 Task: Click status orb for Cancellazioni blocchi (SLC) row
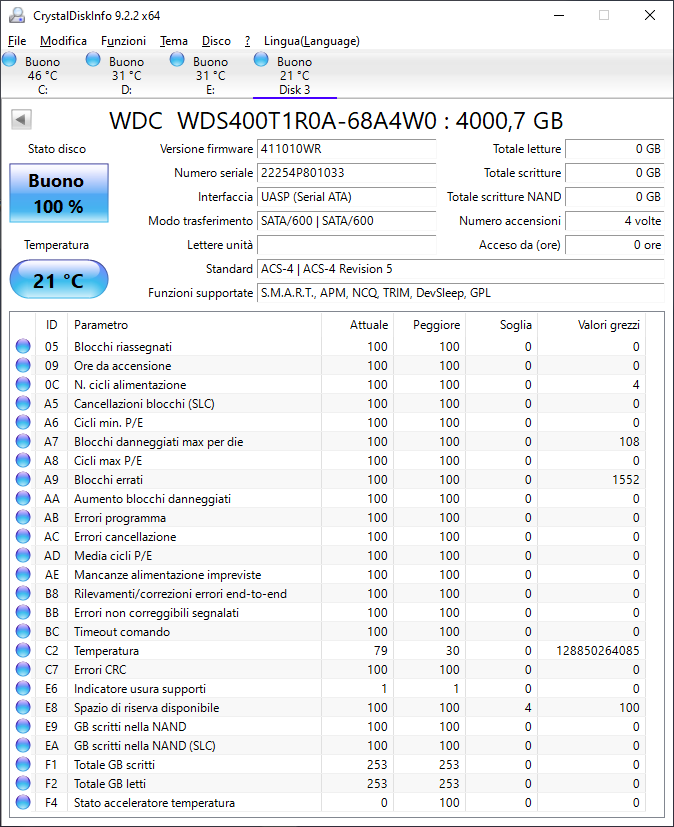pyautogui.click(x=23, y=403)
